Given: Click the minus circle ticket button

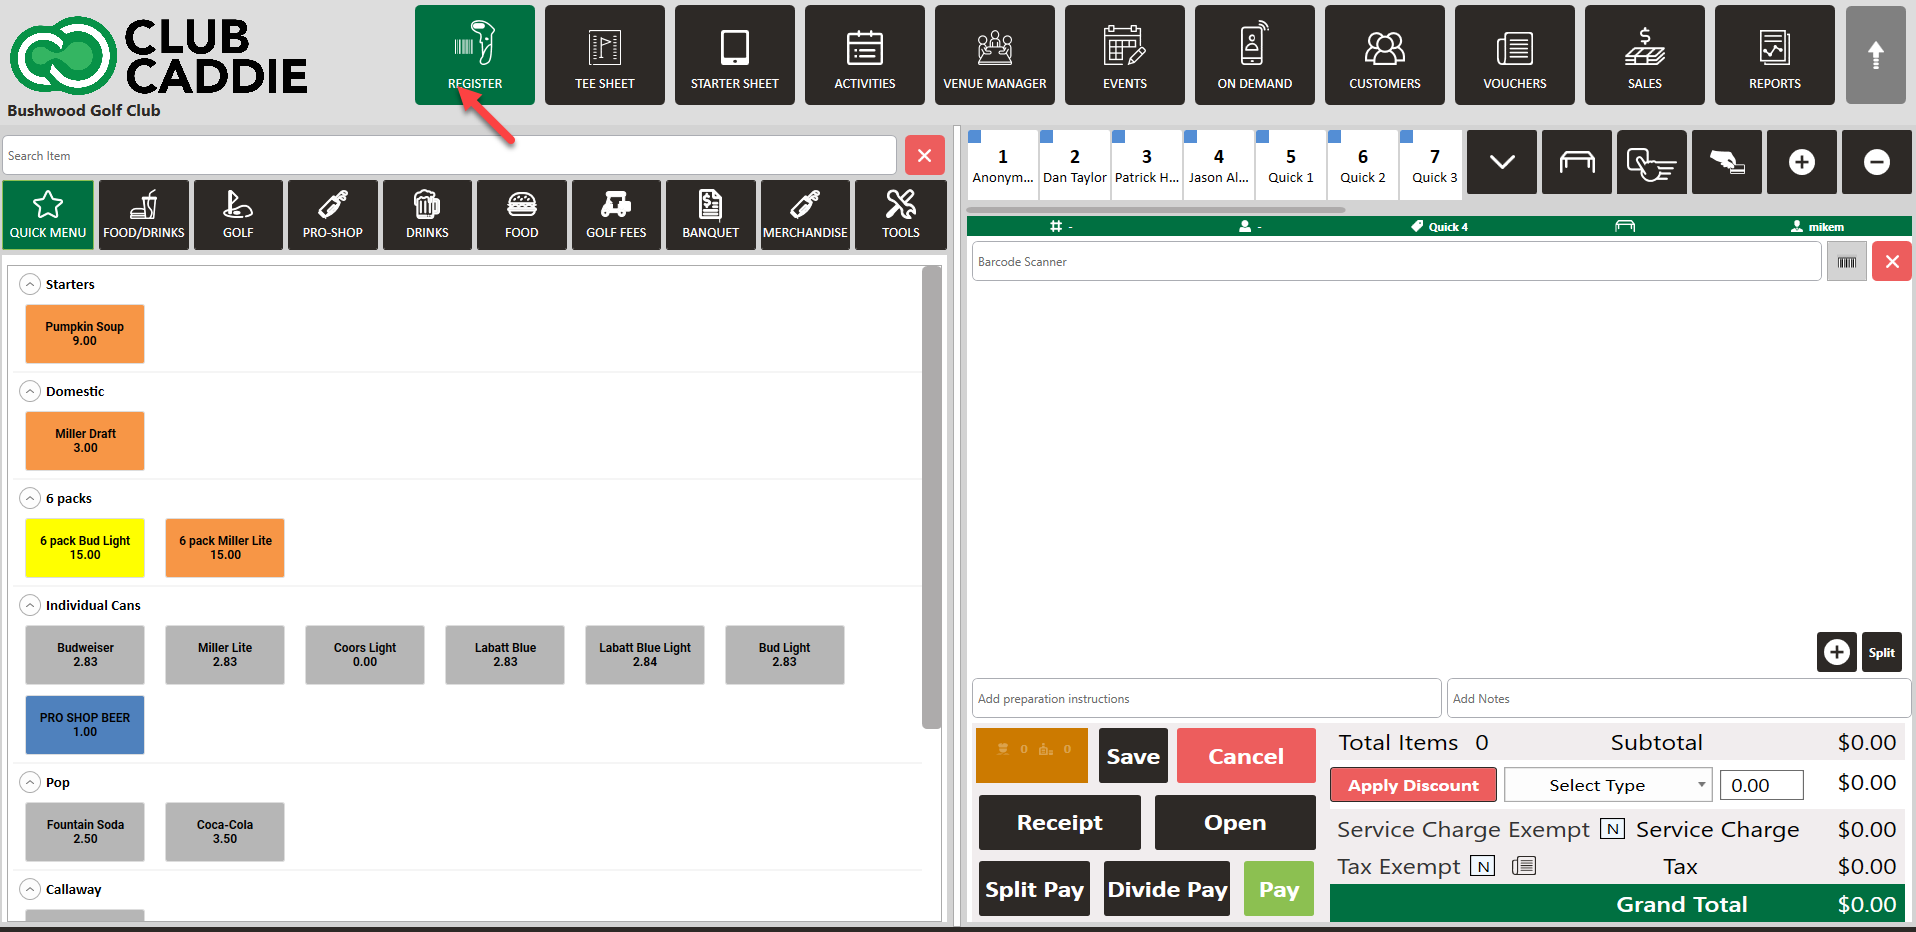Looking at the screenshot, I should [1876, 162].
